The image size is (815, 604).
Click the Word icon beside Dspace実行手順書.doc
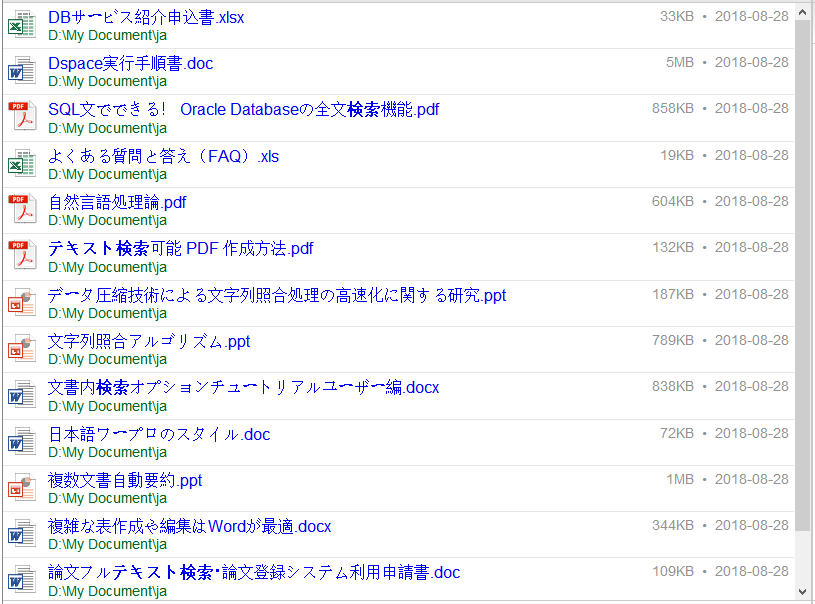[x=21, y=71]
